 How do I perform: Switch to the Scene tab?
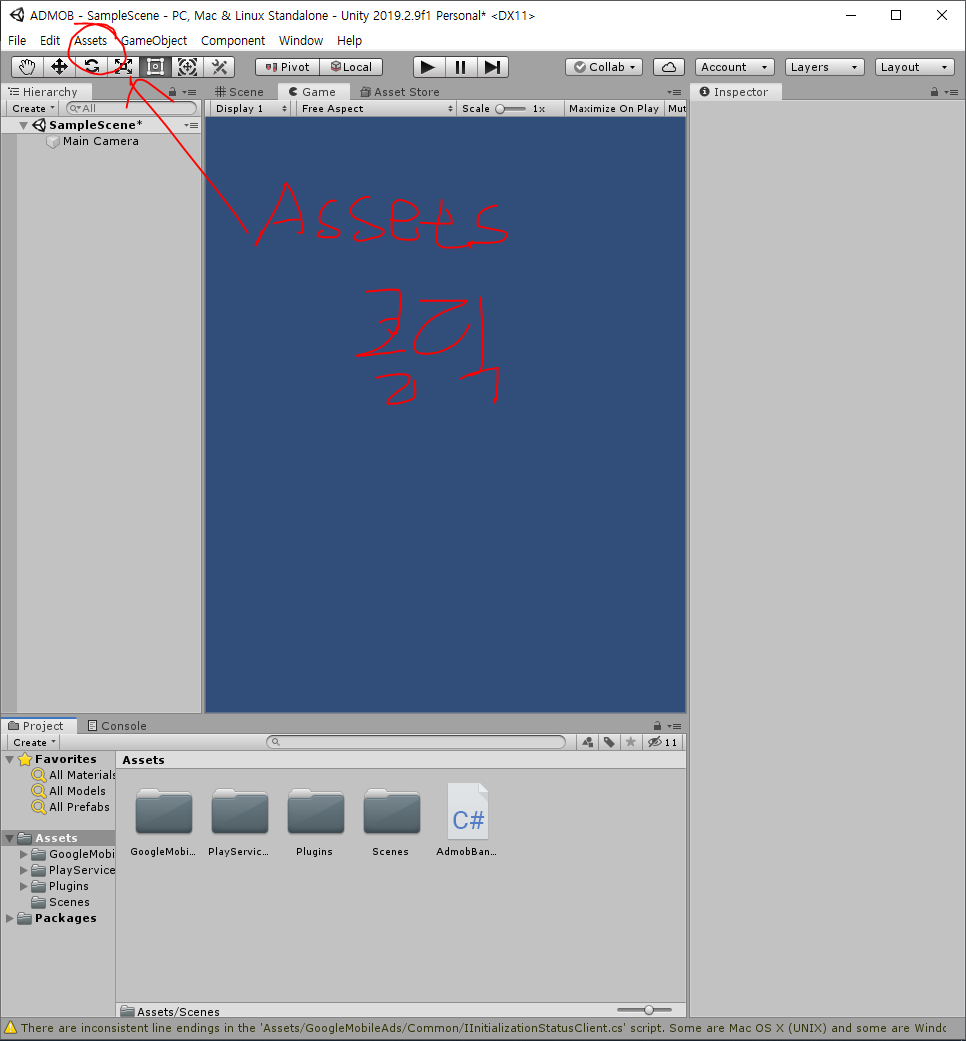pos(240,92)
